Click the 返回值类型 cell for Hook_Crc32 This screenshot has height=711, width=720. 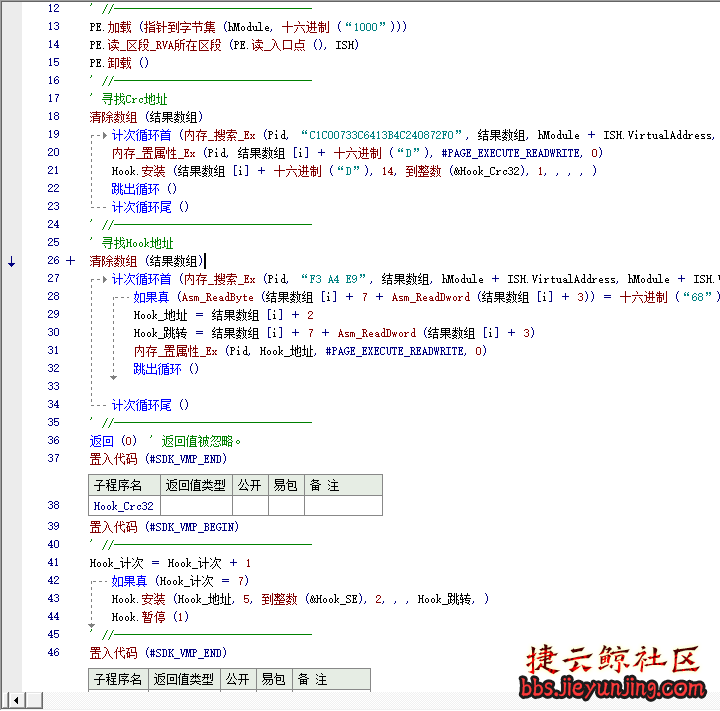tap(196, 506)
